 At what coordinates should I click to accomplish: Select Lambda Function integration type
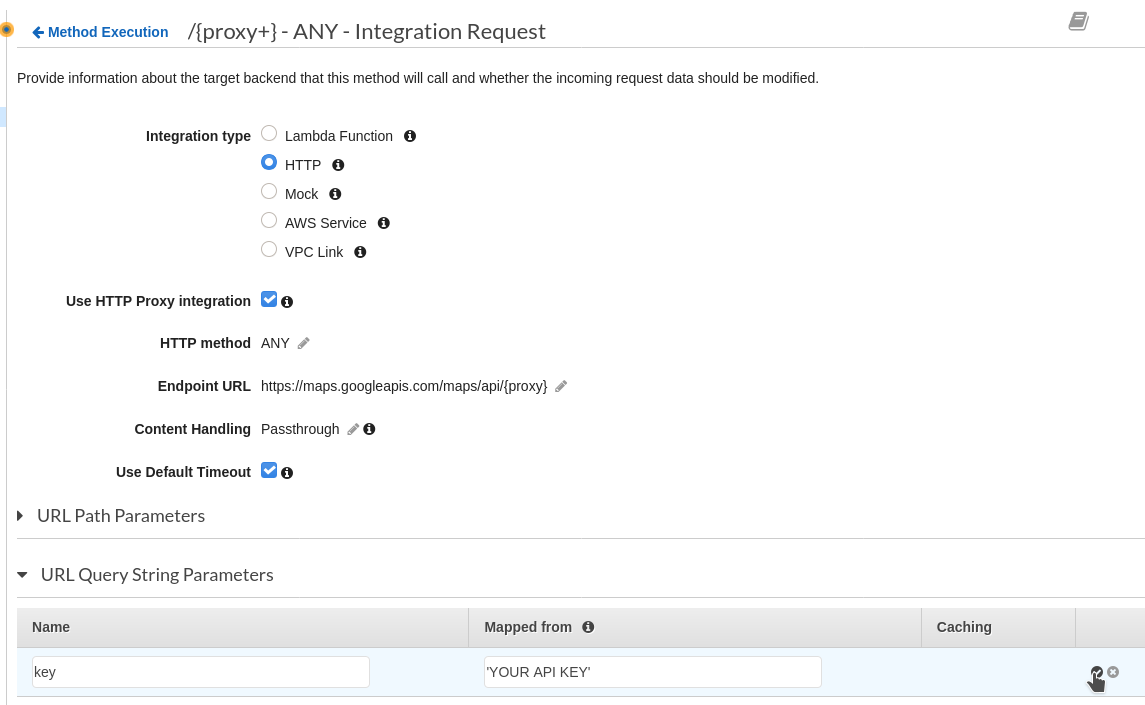(269, 133)
